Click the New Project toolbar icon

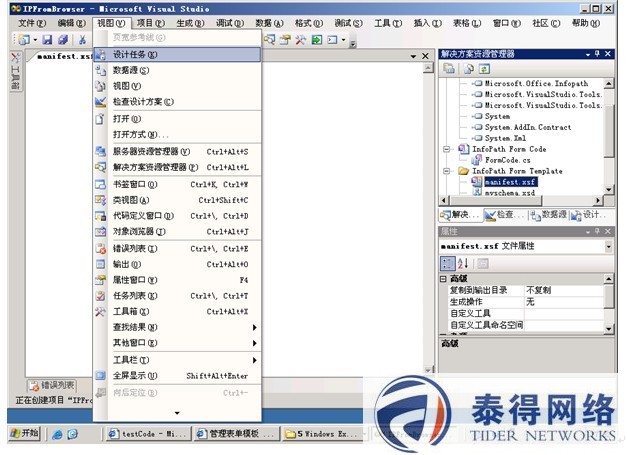(24, 40)
